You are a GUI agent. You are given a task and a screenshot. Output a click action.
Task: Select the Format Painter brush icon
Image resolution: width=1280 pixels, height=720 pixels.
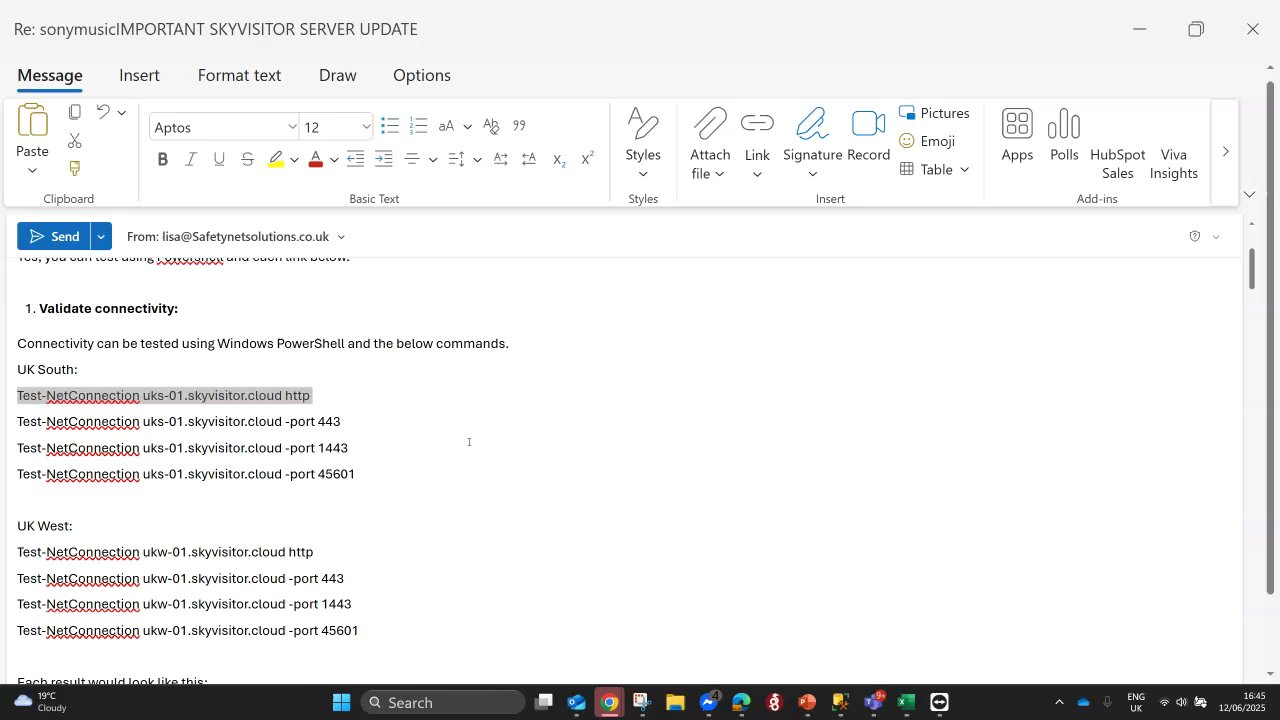coord(75,168)
